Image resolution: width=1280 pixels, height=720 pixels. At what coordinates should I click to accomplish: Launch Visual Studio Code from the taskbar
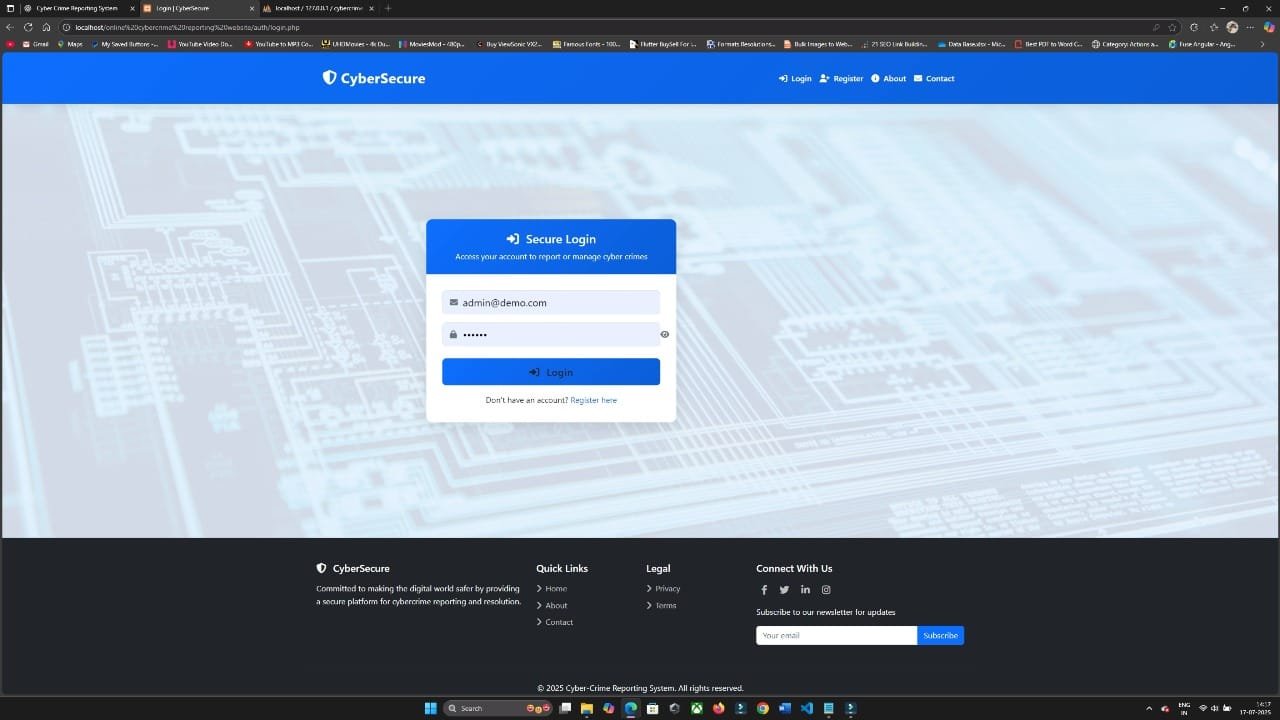806,708
